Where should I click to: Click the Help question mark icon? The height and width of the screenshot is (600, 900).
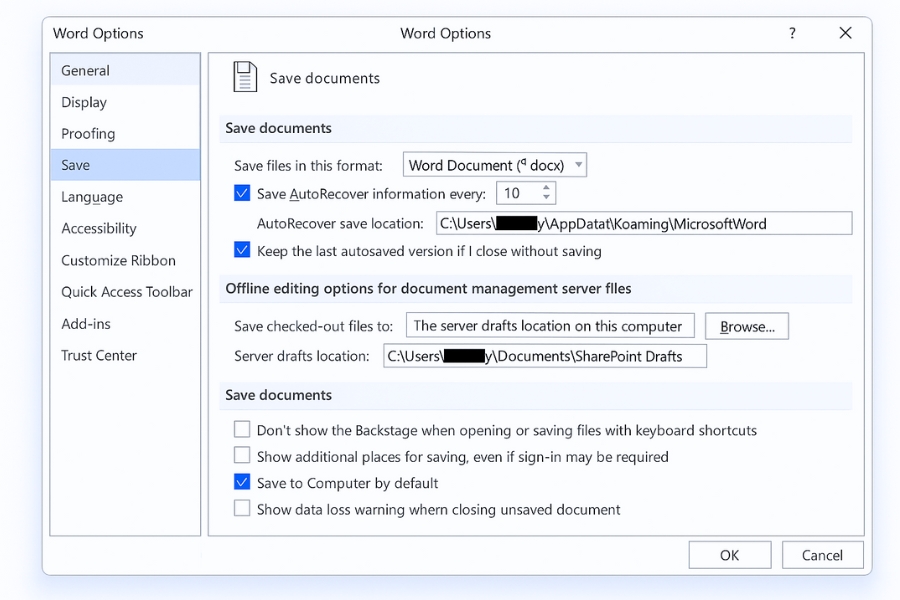[792, 33]
